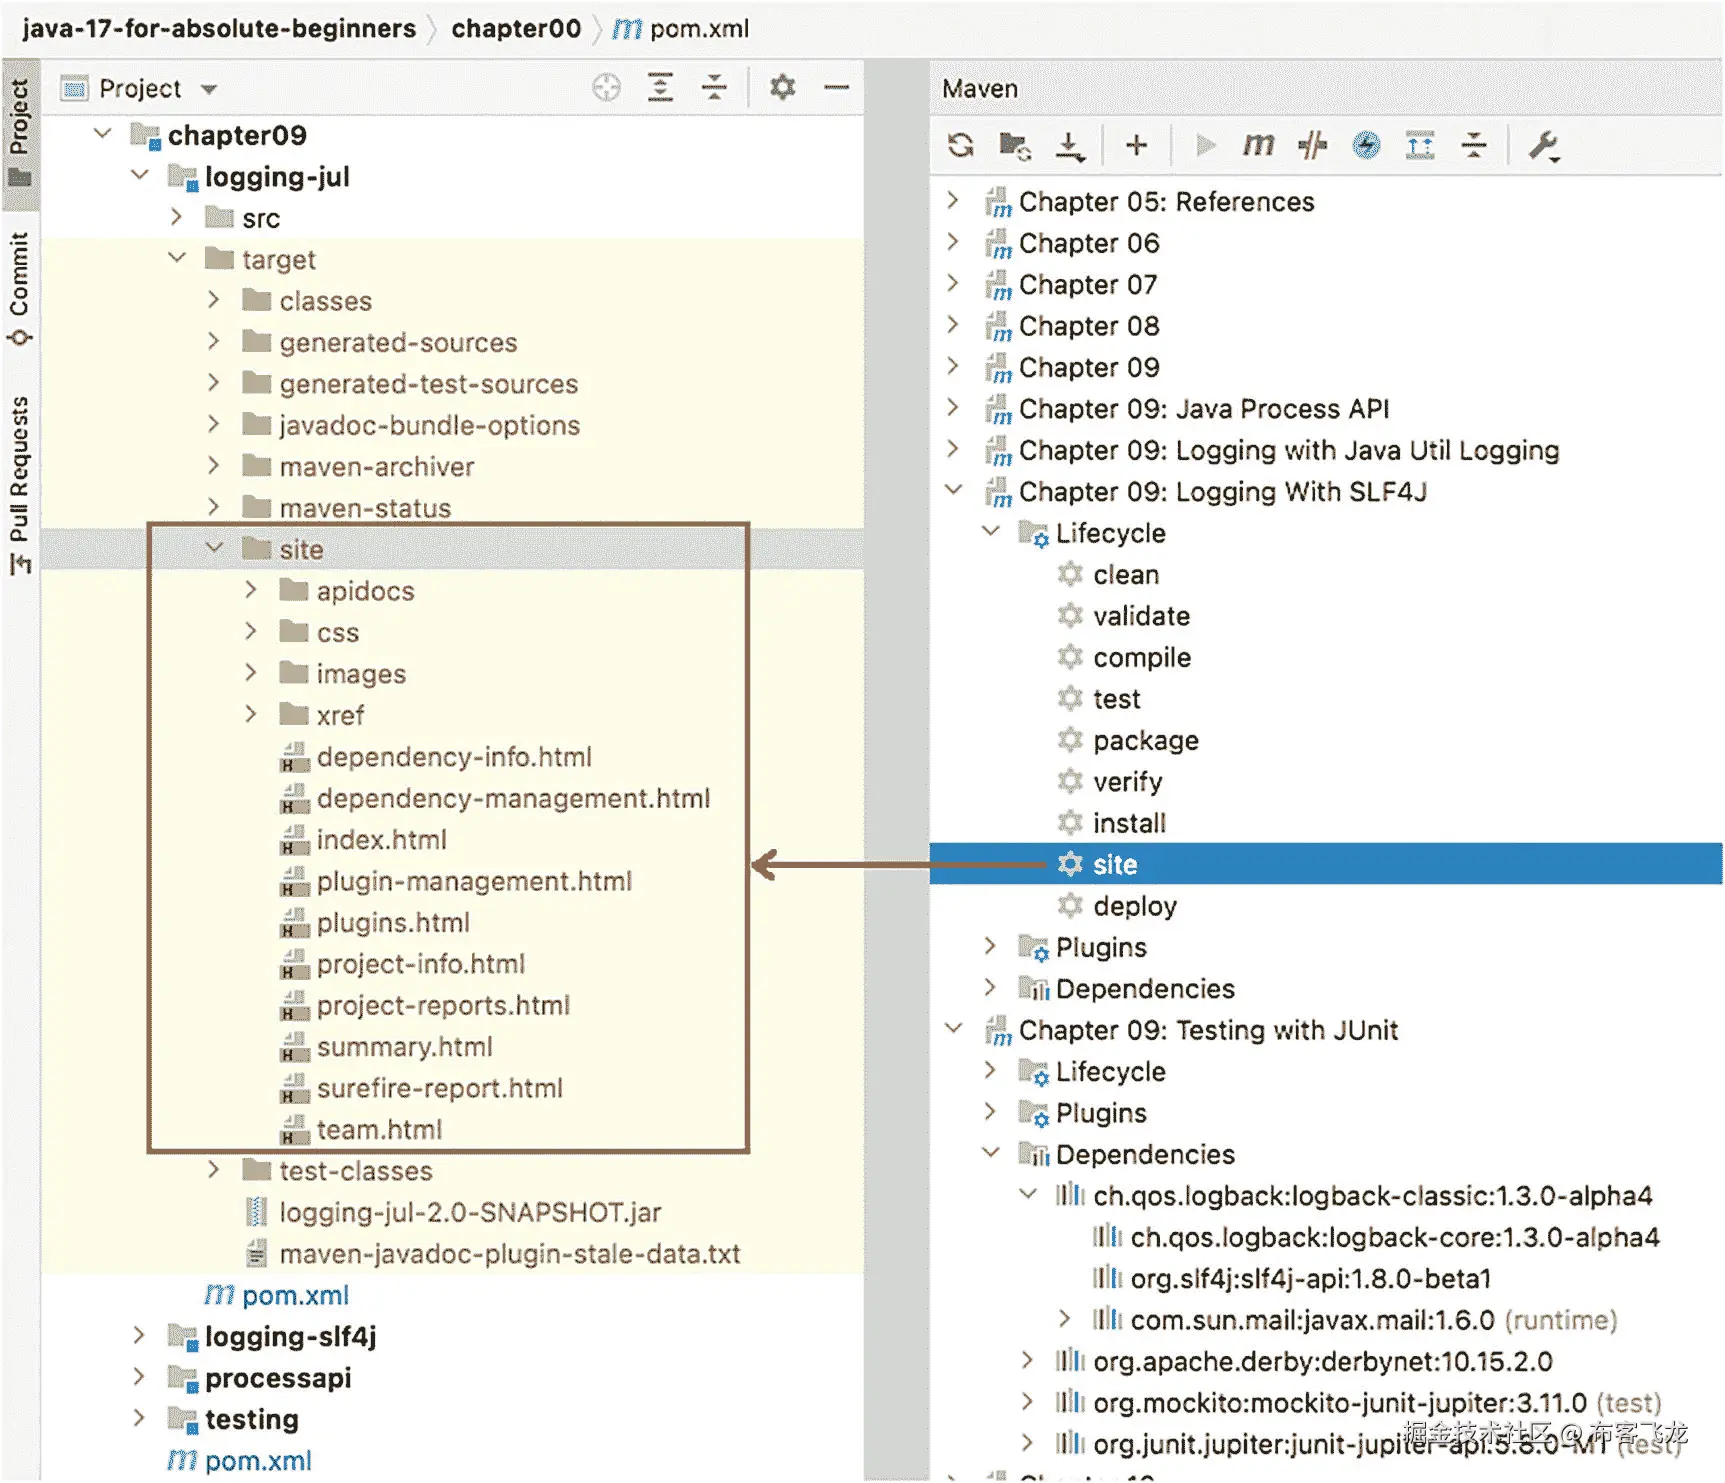
Task: Click Generate Sources and Update Folders icon
Action: (1015, 146)
